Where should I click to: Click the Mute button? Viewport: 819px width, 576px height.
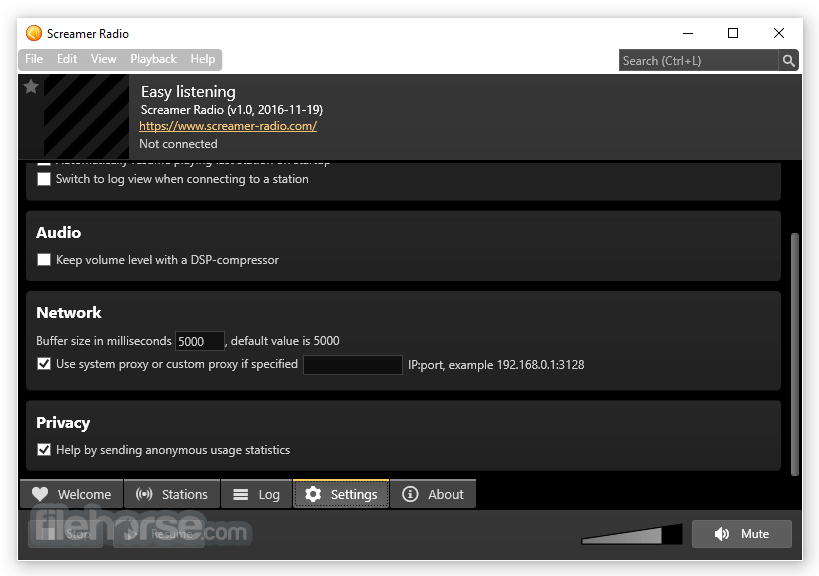click(x=742, y=534)
